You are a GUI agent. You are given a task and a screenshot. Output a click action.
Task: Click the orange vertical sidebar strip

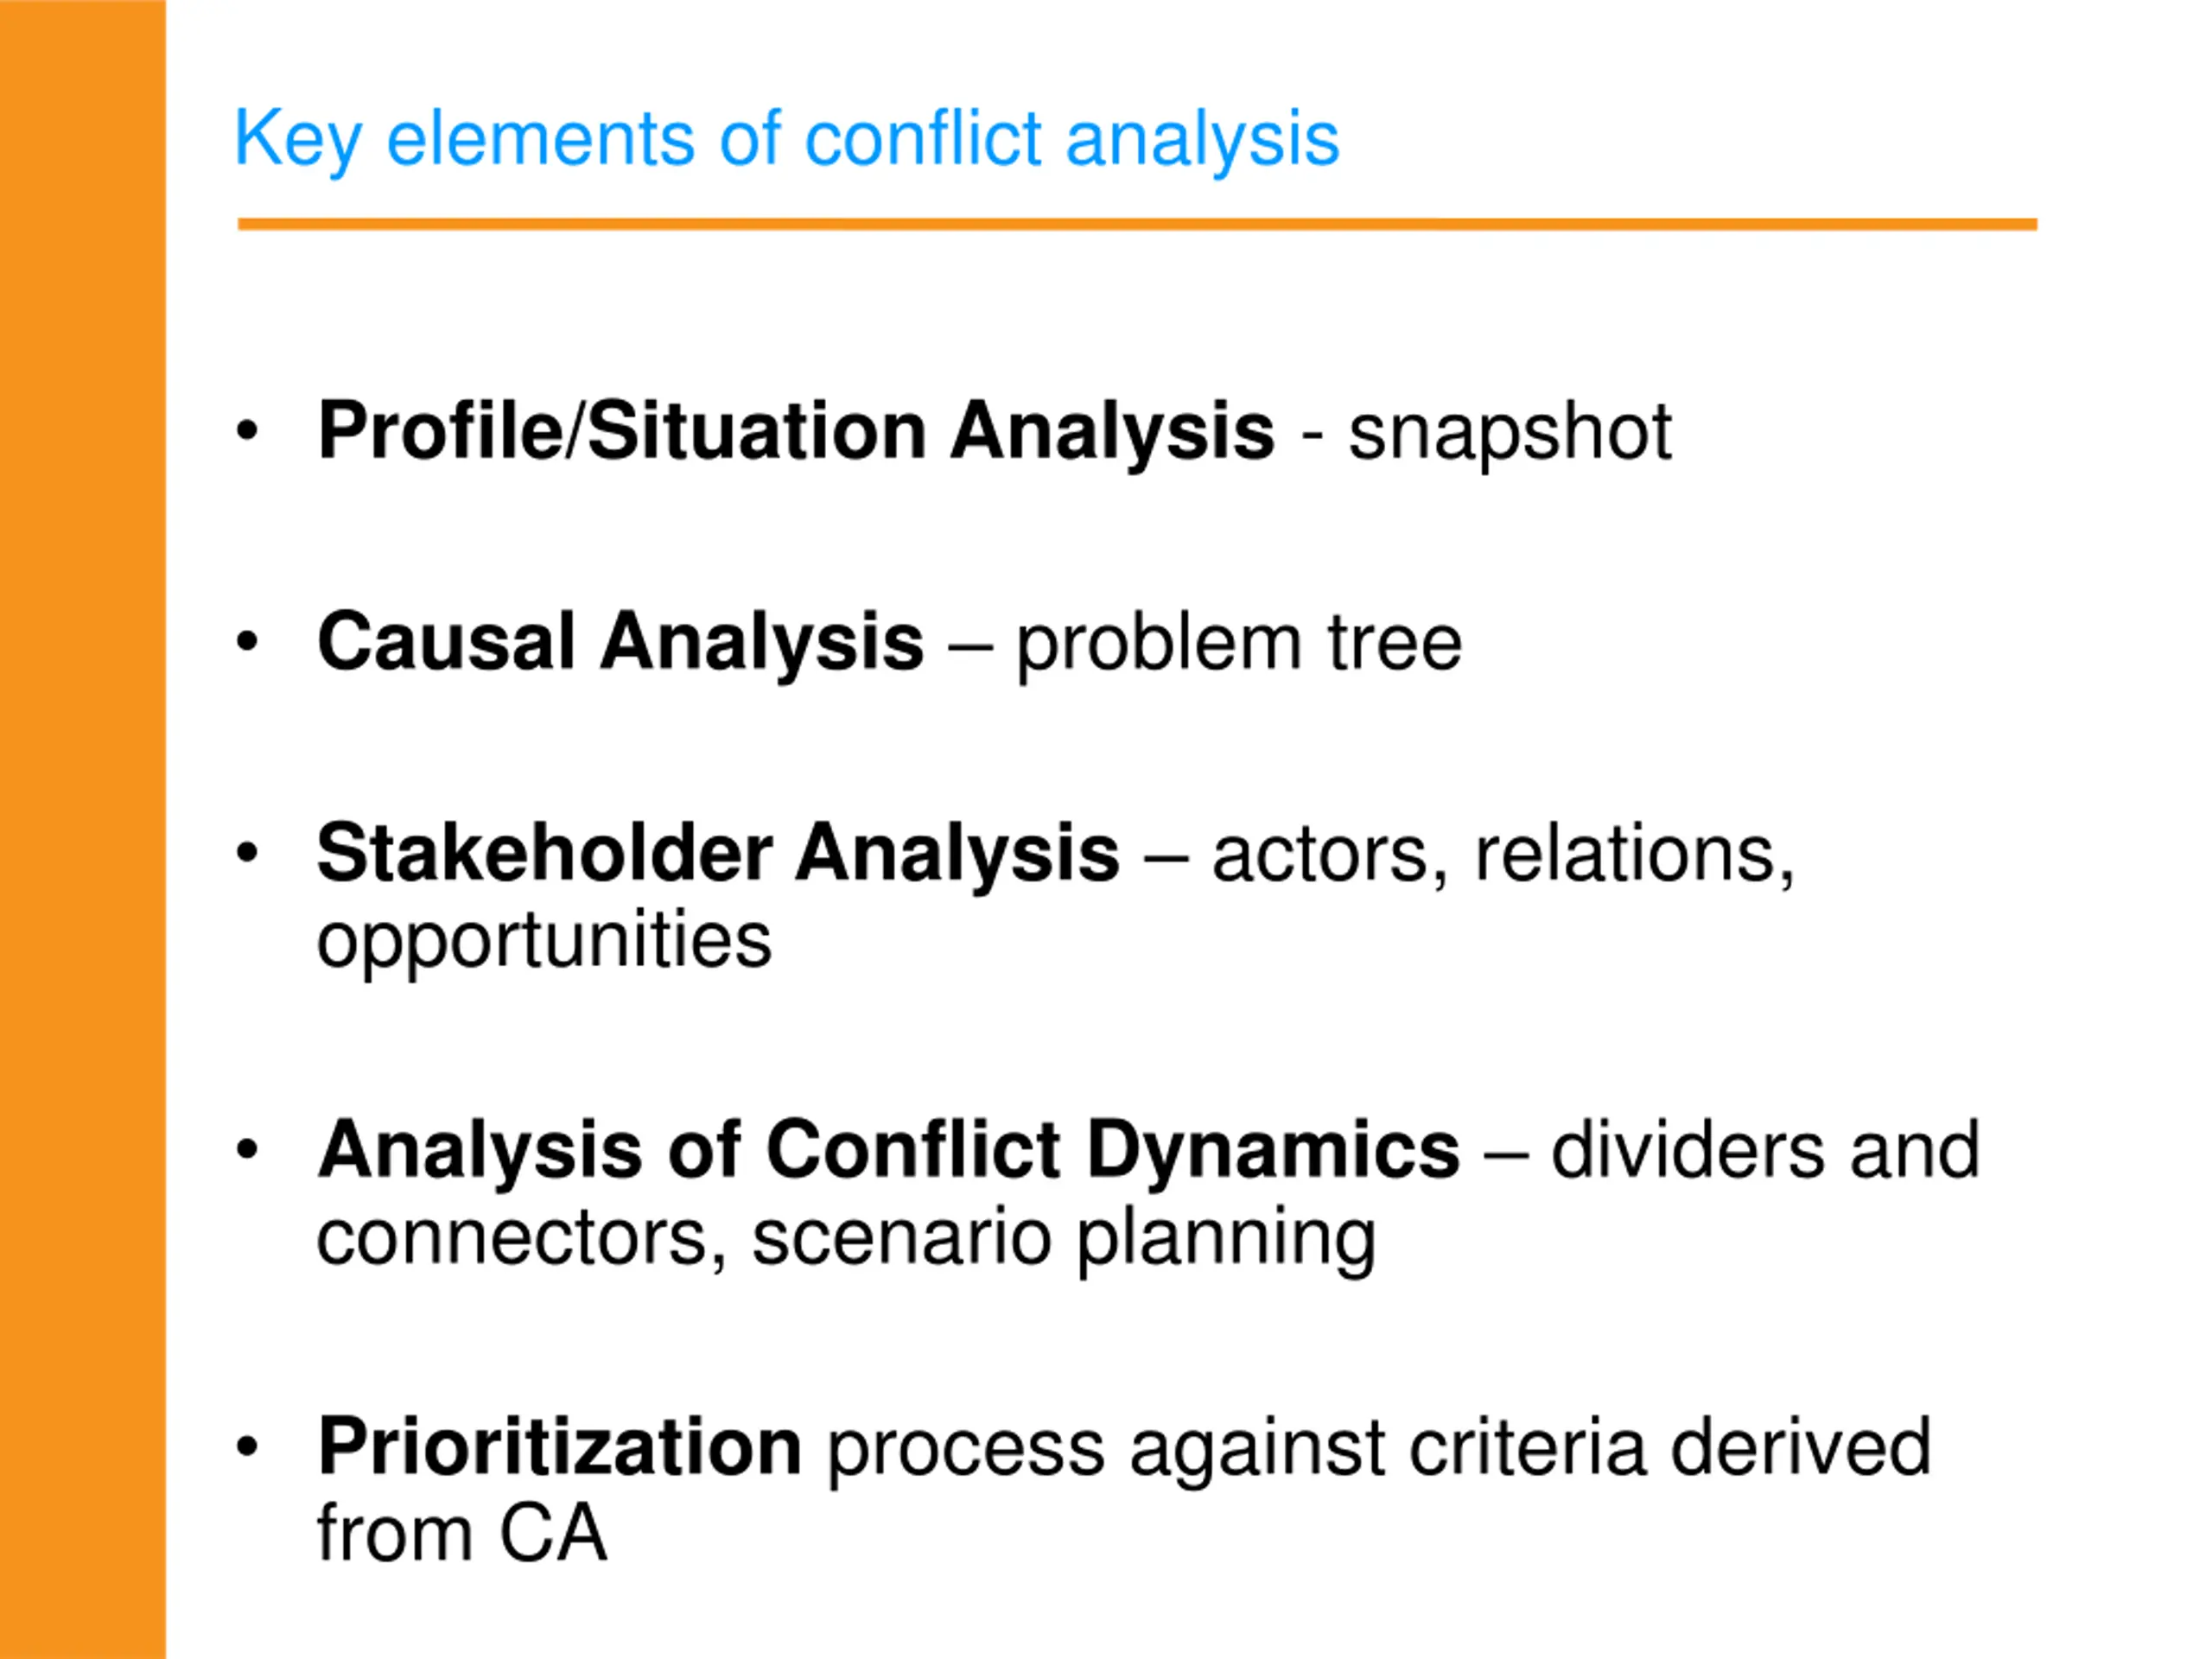(82, 830)
